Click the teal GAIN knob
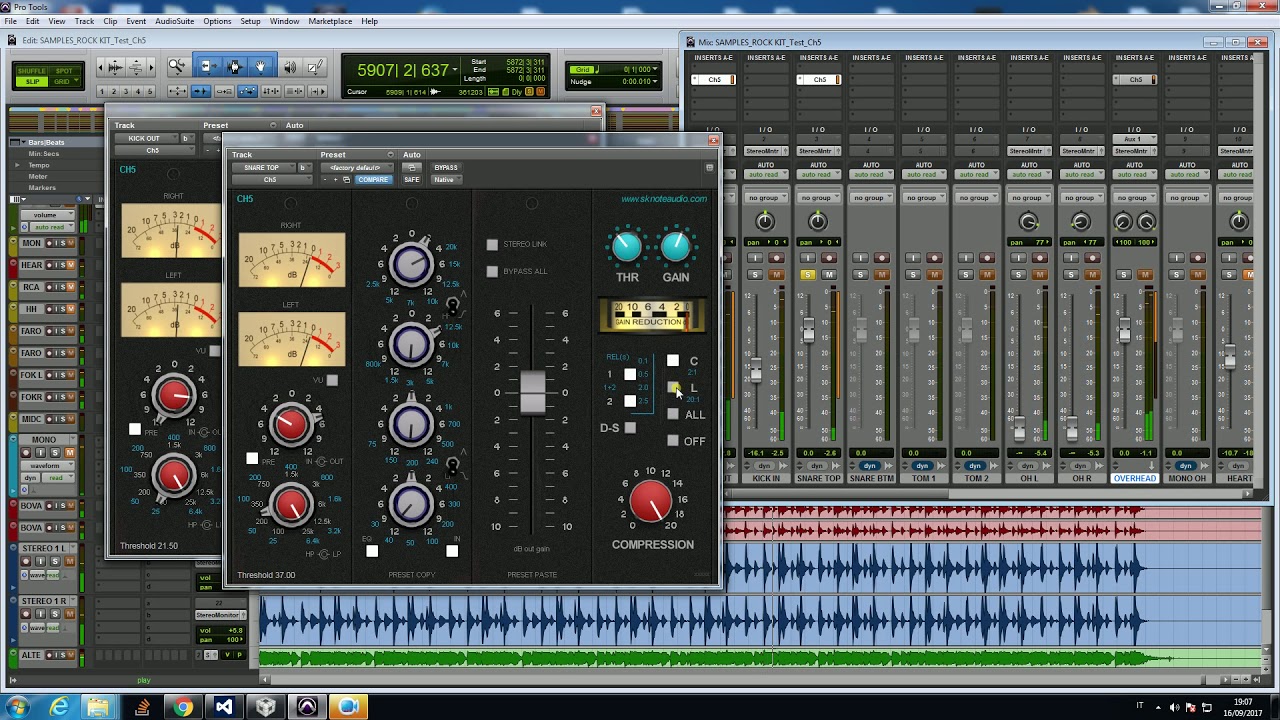1280x720 pixels. click(x=676, y=246)
